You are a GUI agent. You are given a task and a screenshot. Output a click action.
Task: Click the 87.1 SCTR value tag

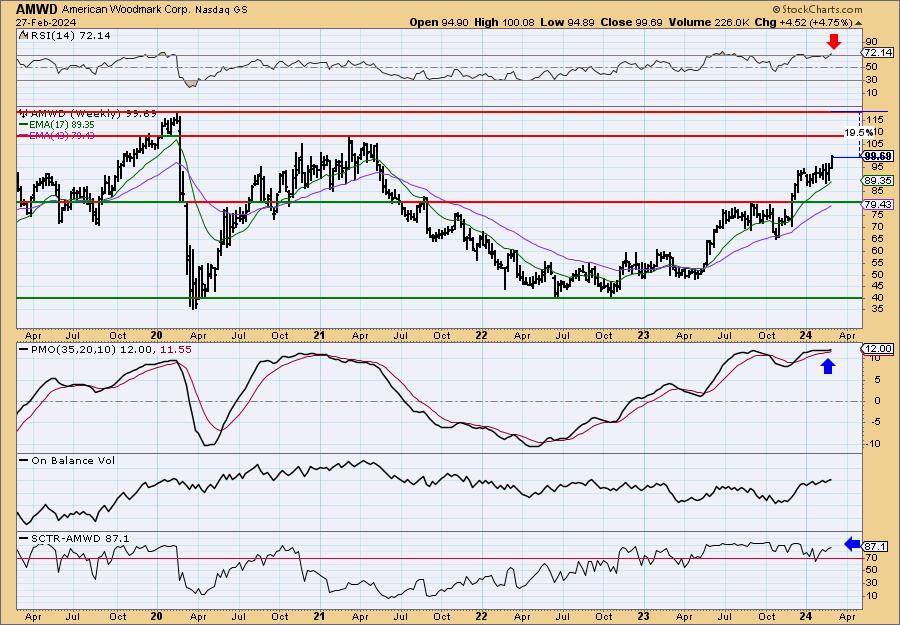876,546
